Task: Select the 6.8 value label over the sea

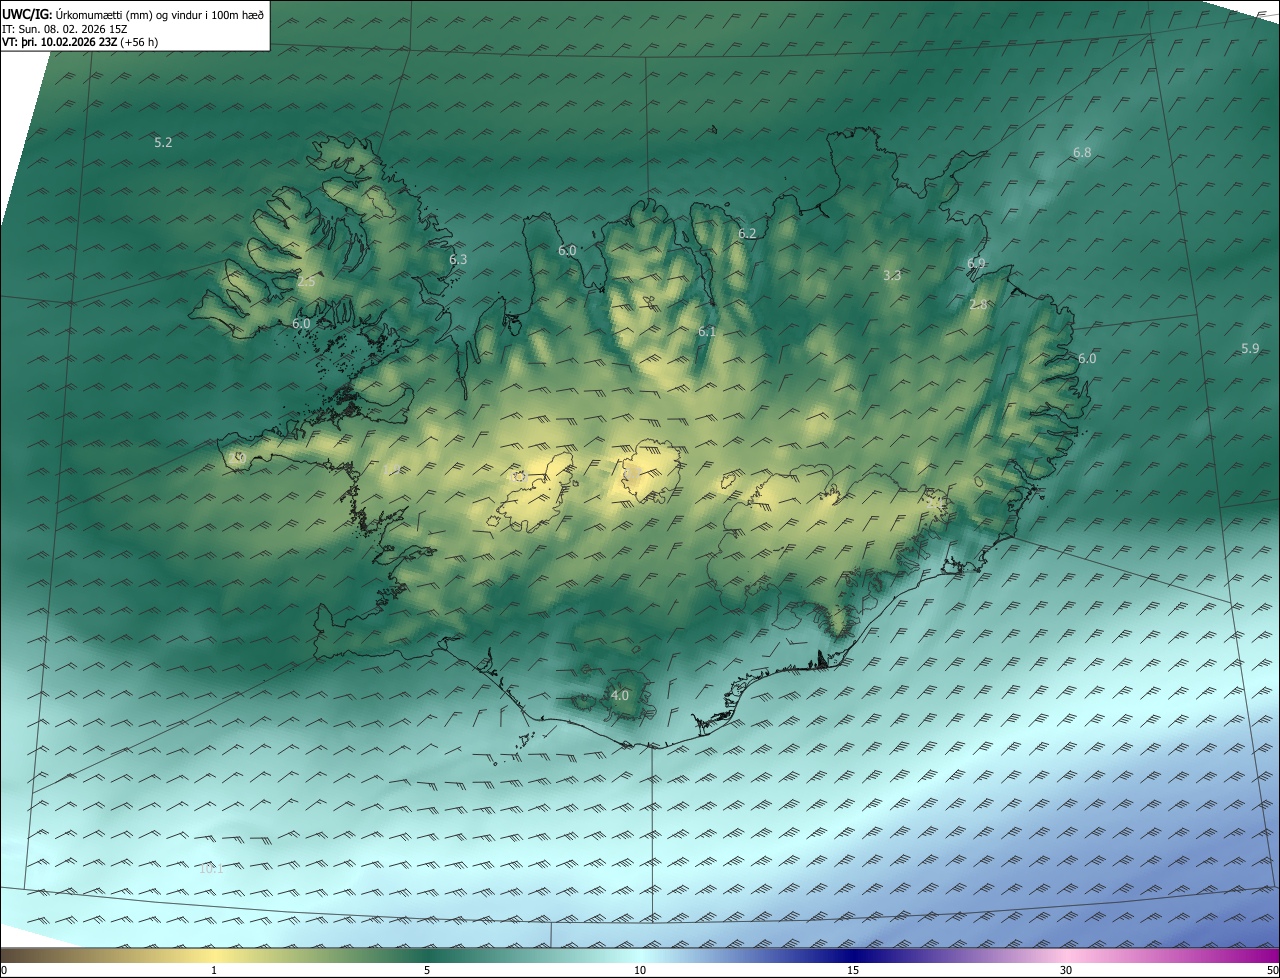Action: point(1082,153)
